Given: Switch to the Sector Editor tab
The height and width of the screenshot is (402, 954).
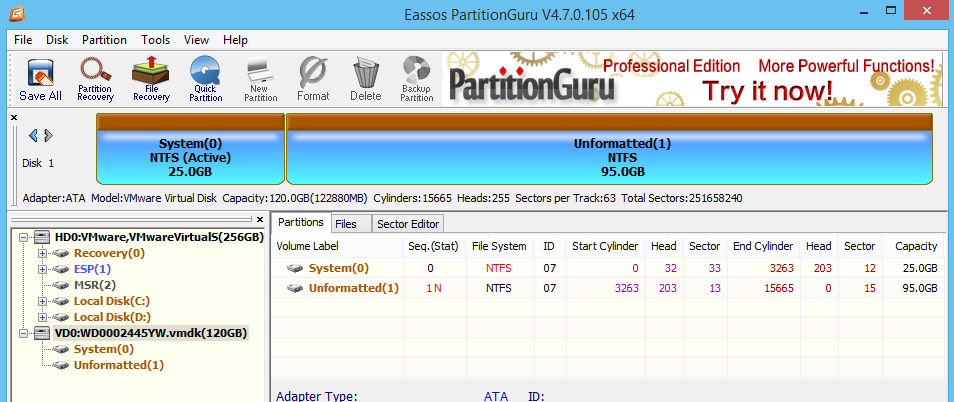Looking at the screenshot, I should (408, 224).
